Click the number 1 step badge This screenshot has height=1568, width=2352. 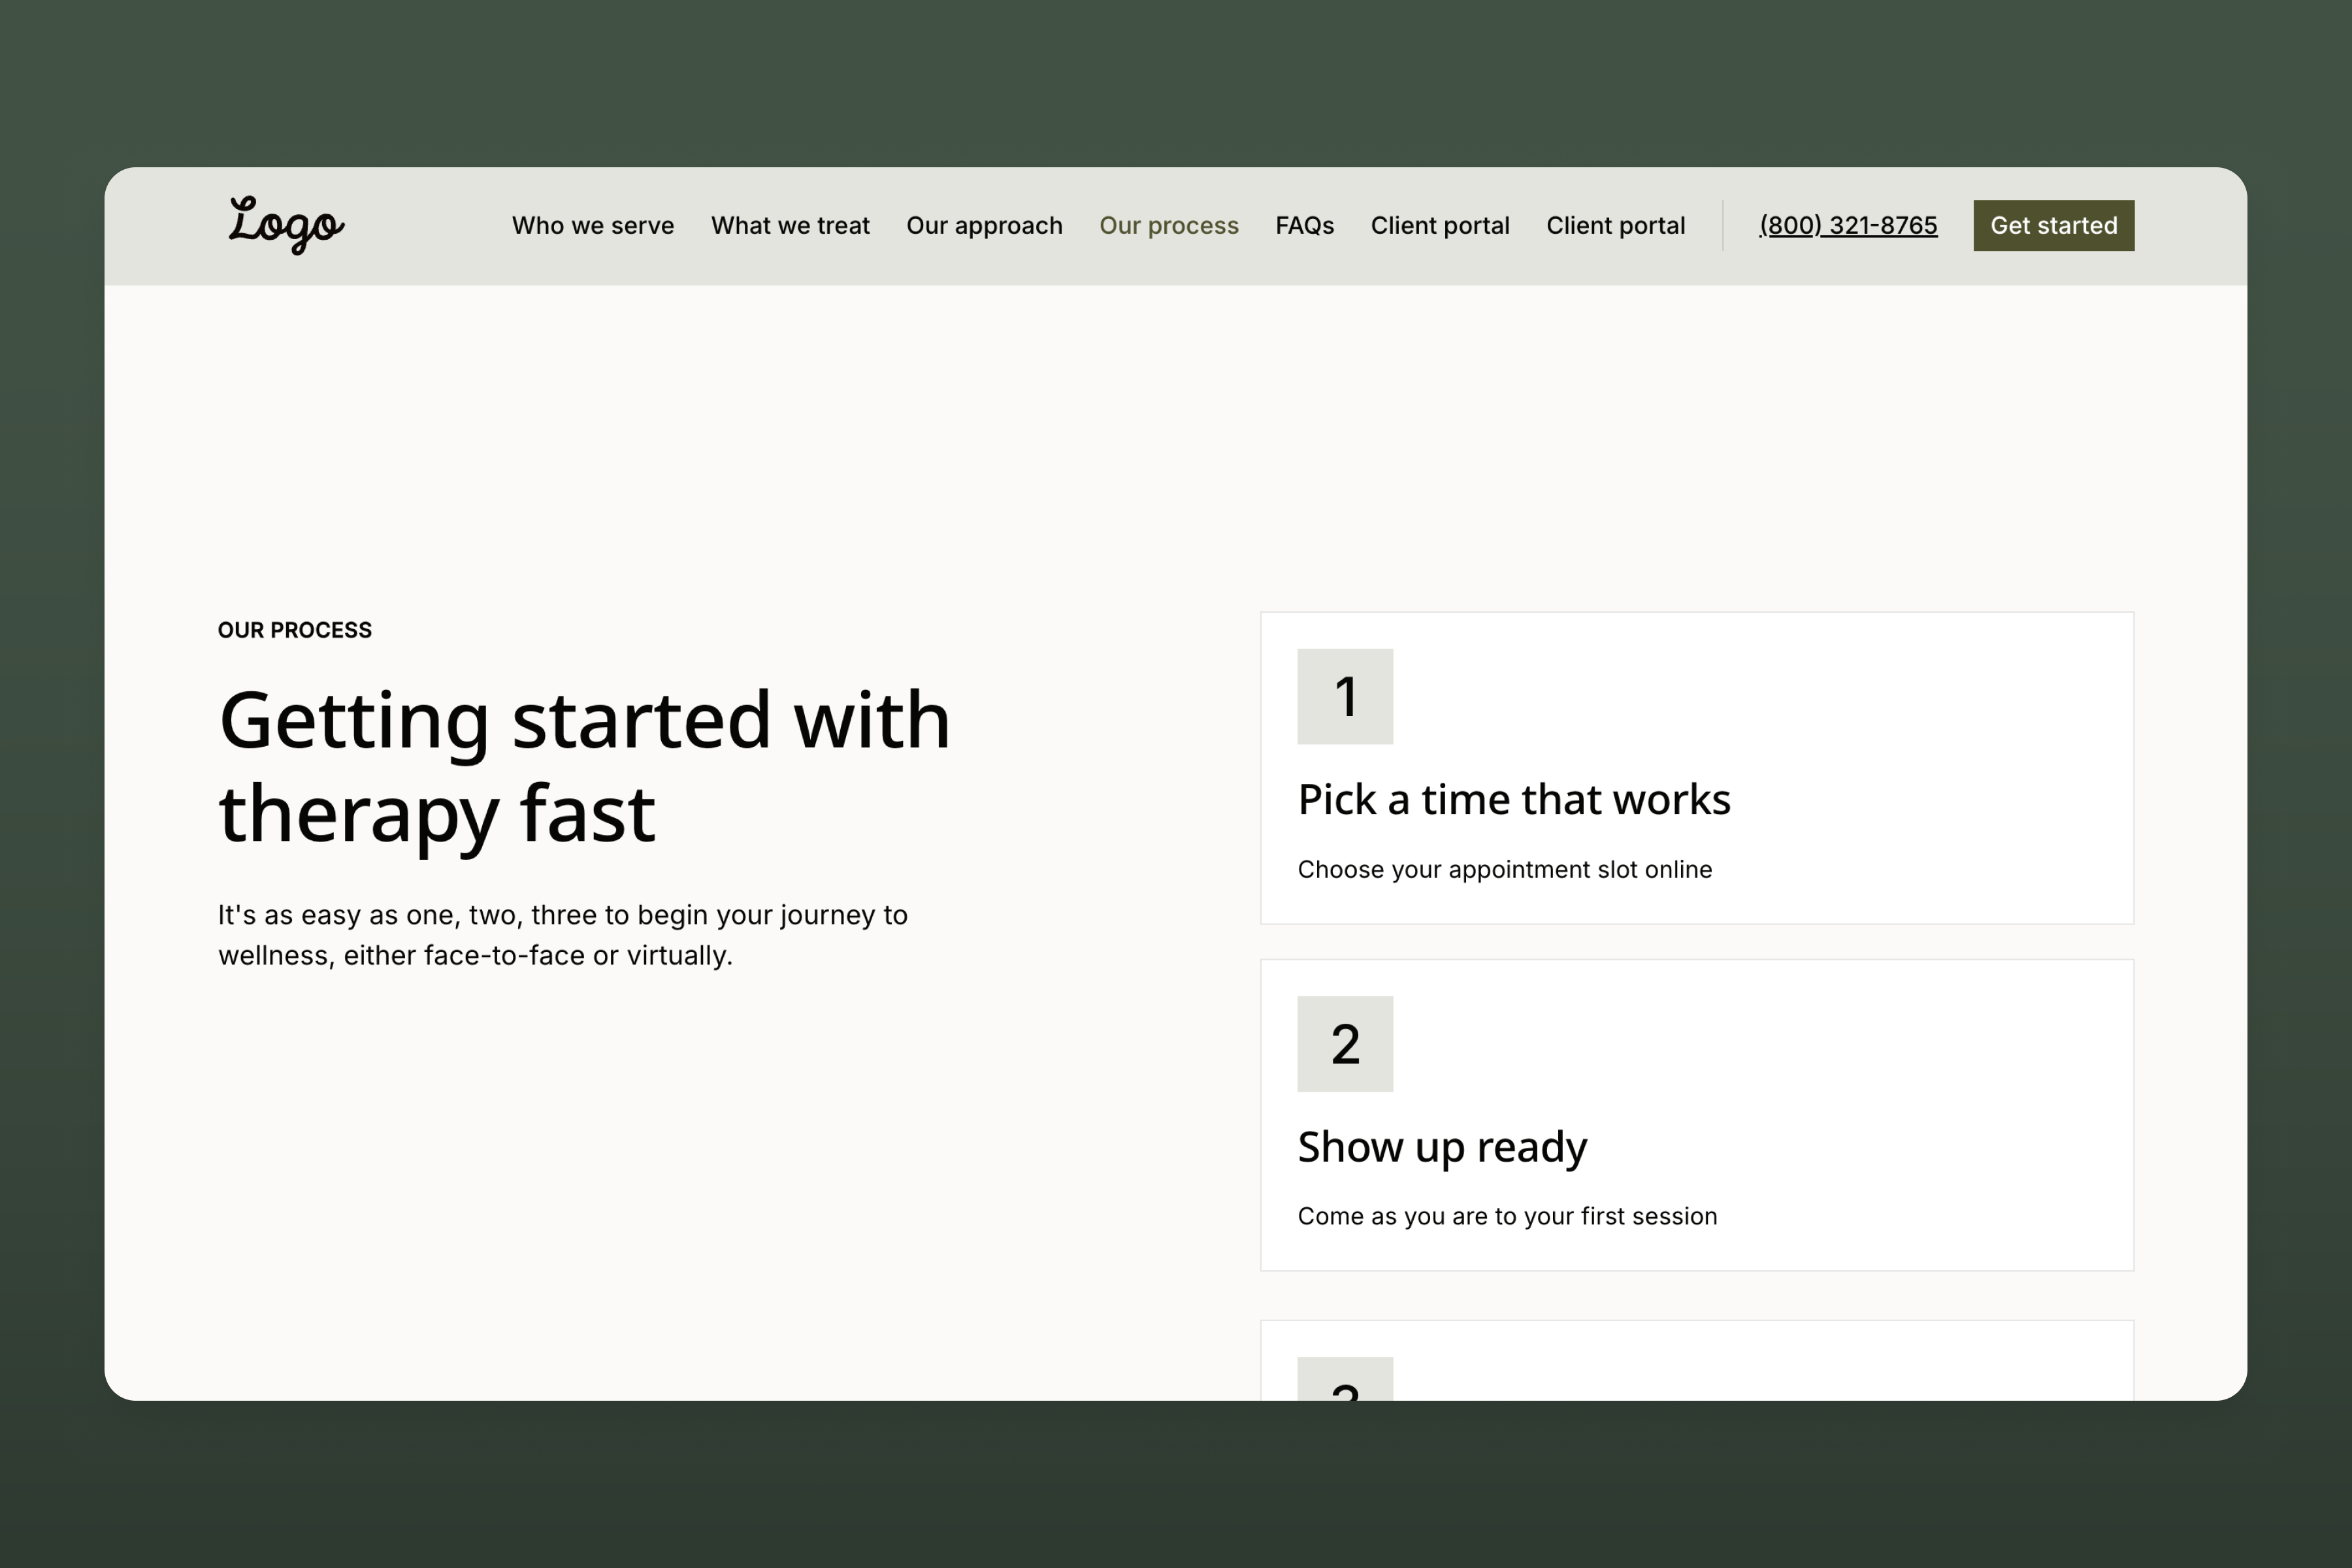(1344, 696)
